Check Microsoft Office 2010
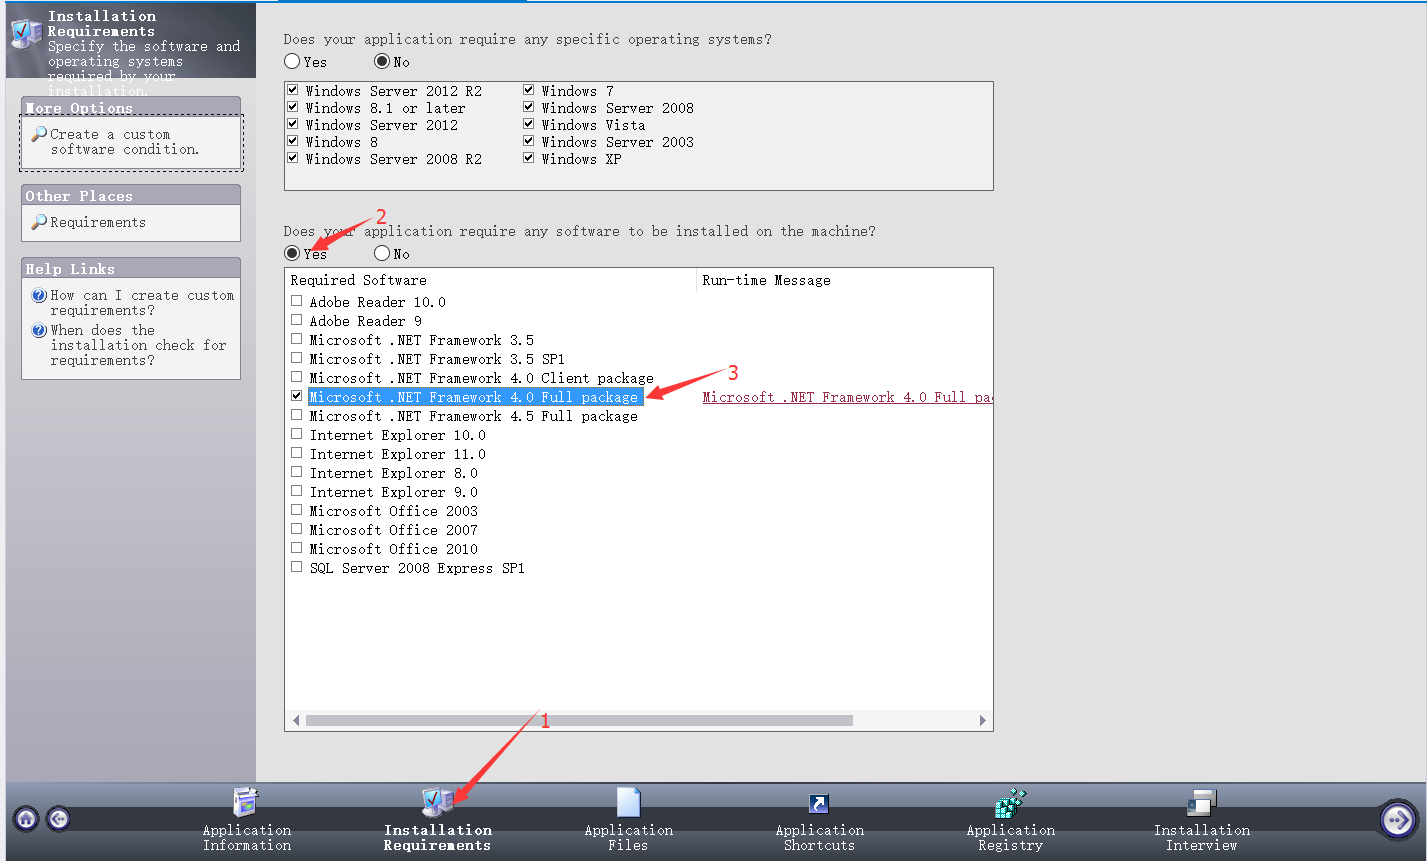 tap(297, 548)
